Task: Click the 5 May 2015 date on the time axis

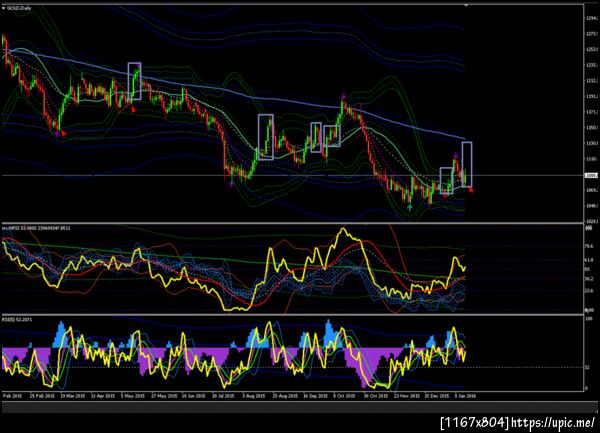Action: point(133,396)
